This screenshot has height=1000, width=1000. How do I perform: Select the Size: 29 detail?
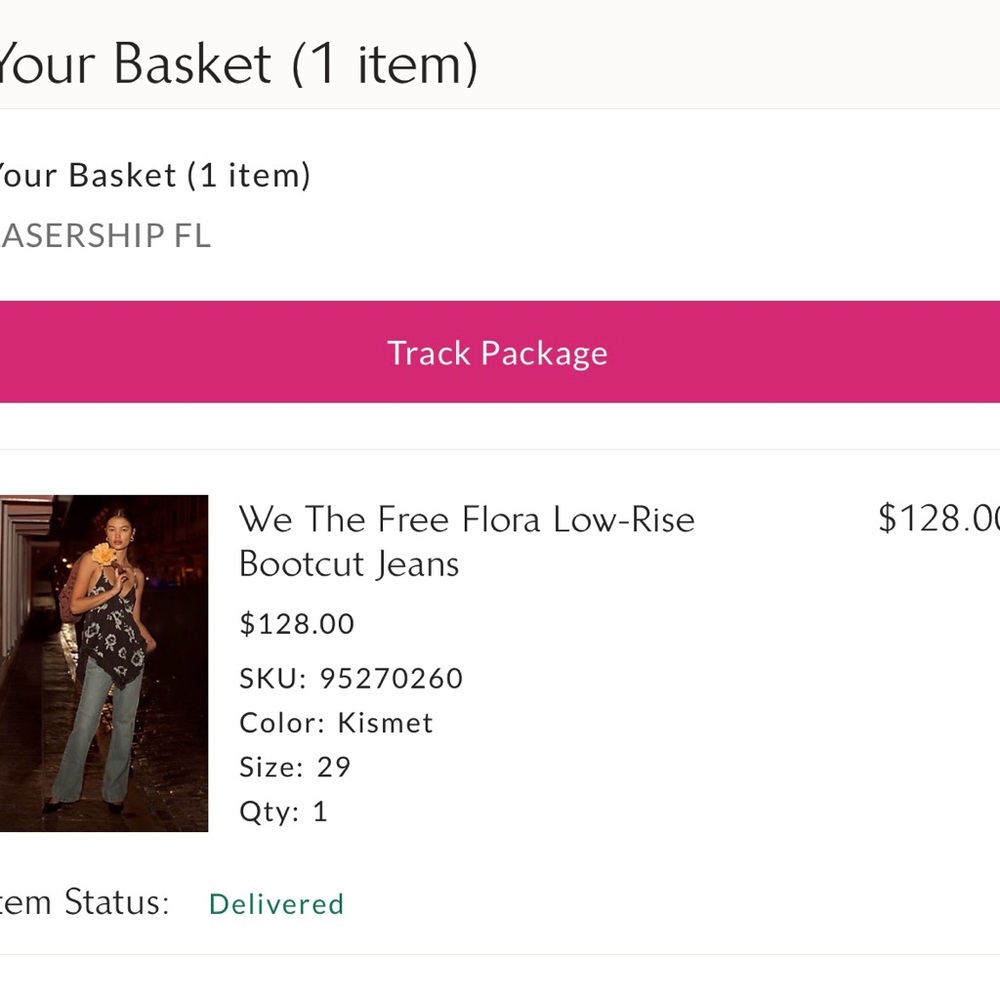click(x=294, y=766)
